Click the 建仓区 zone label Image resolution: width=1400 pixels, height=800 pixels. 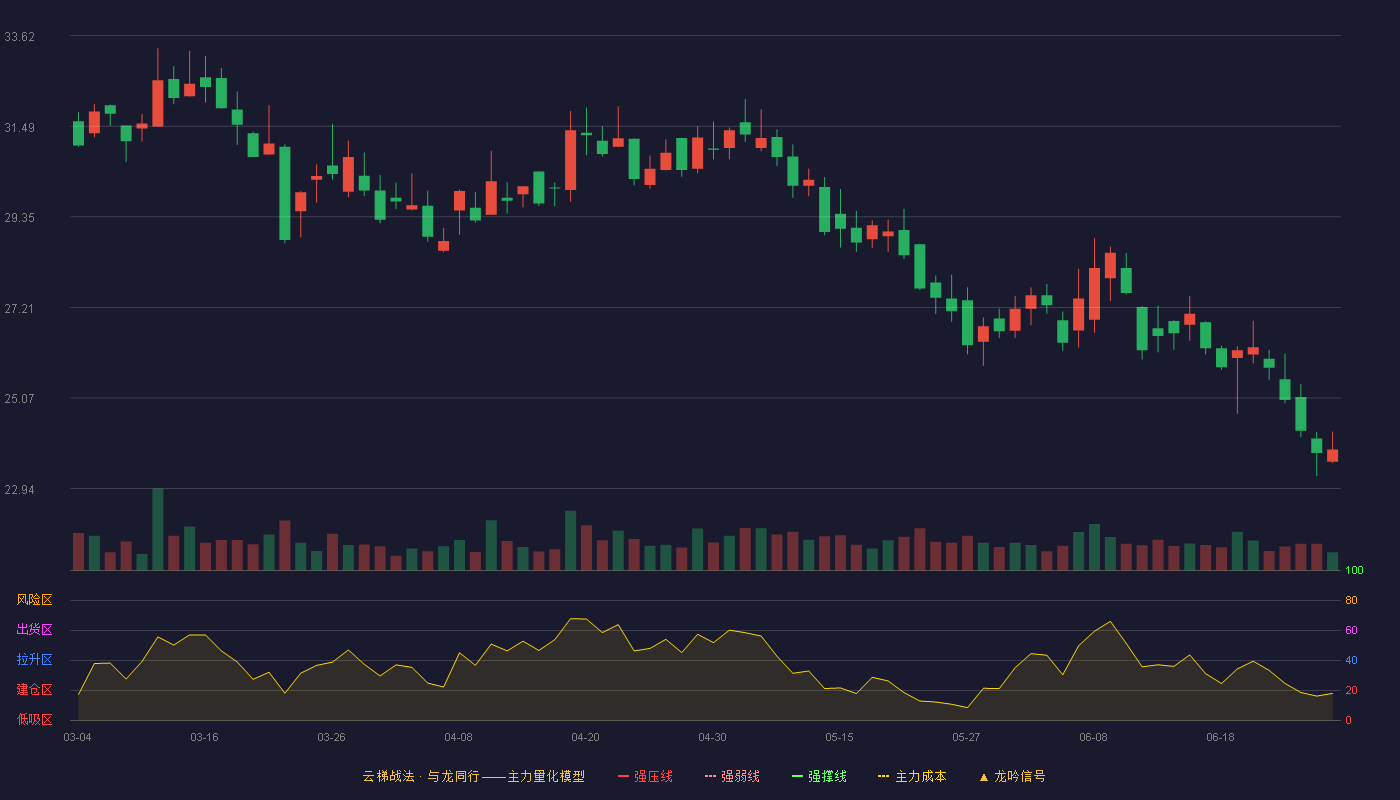tap(34, 690)
